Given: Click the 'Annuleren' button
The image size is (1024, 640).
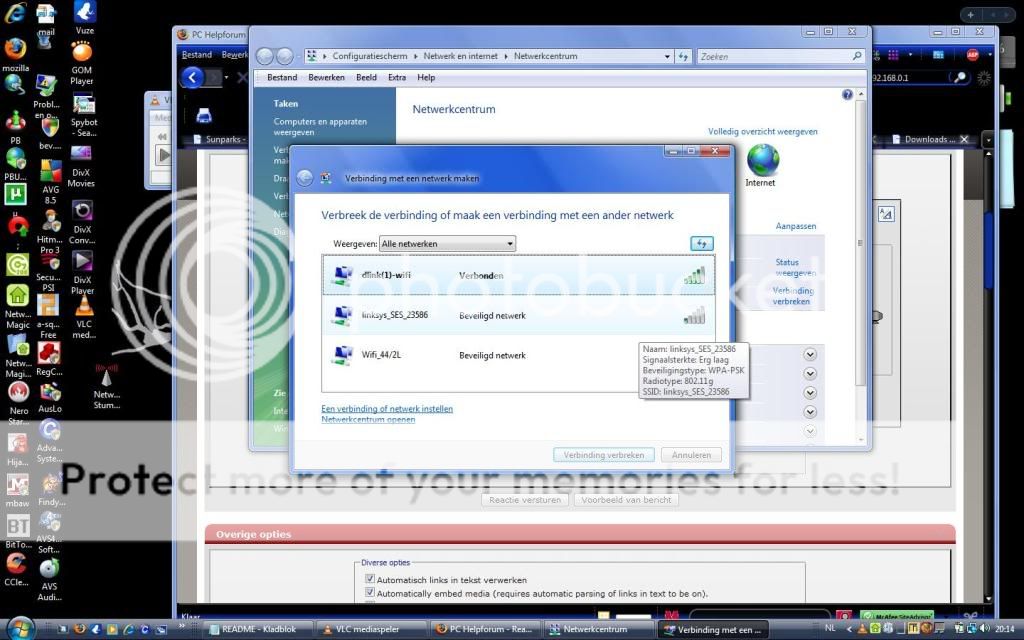Looking at the screenshot, I should click(691, 455).
